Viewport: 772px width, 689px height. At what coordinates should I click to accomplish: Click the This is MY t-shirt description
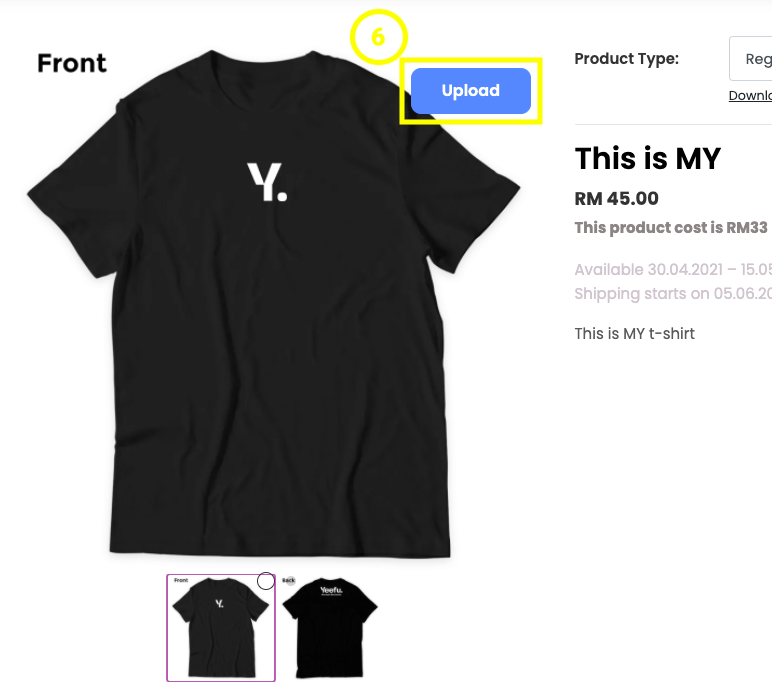coord(635,333)
